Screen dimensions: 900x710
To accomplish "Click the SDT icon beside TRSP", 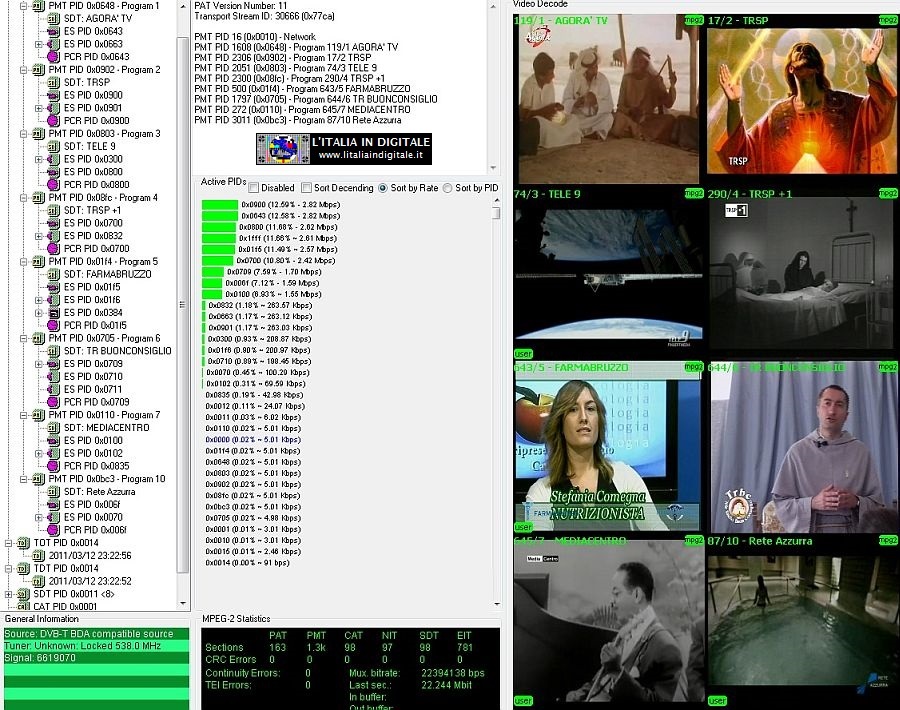I will coord(53,83).
